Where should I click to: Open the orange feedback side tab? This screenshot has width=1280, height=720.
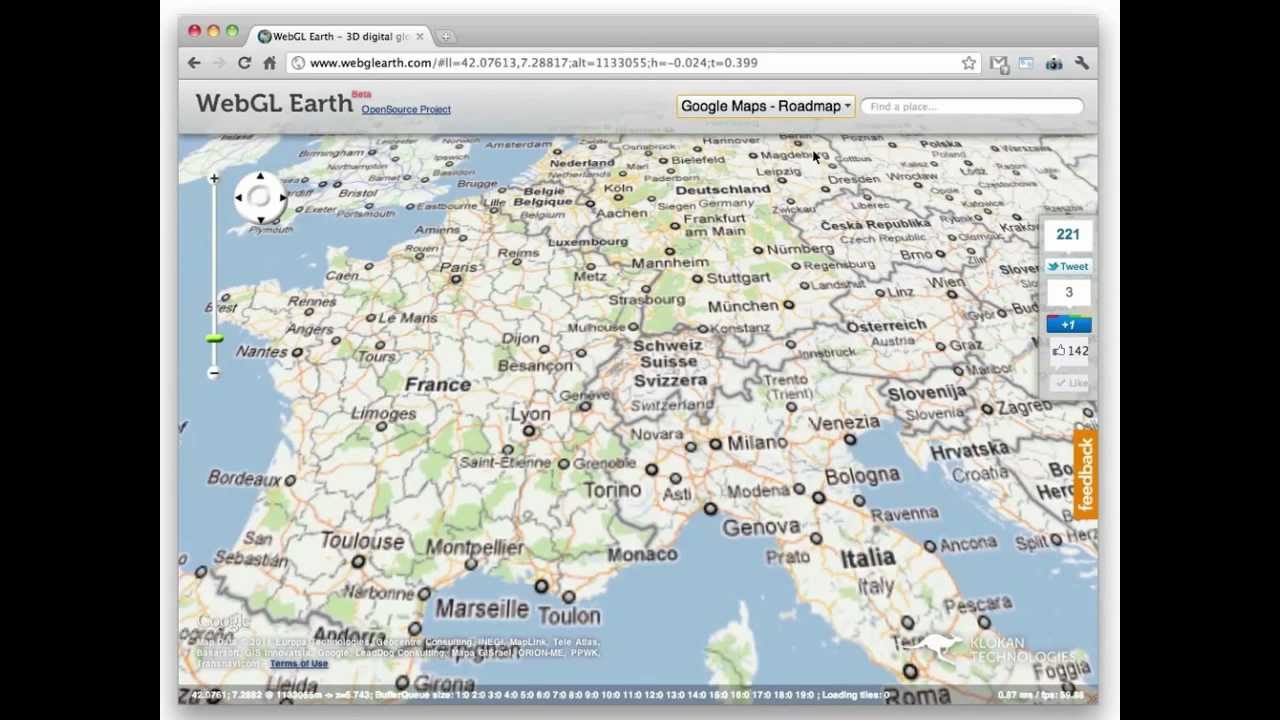point(1085,474)
